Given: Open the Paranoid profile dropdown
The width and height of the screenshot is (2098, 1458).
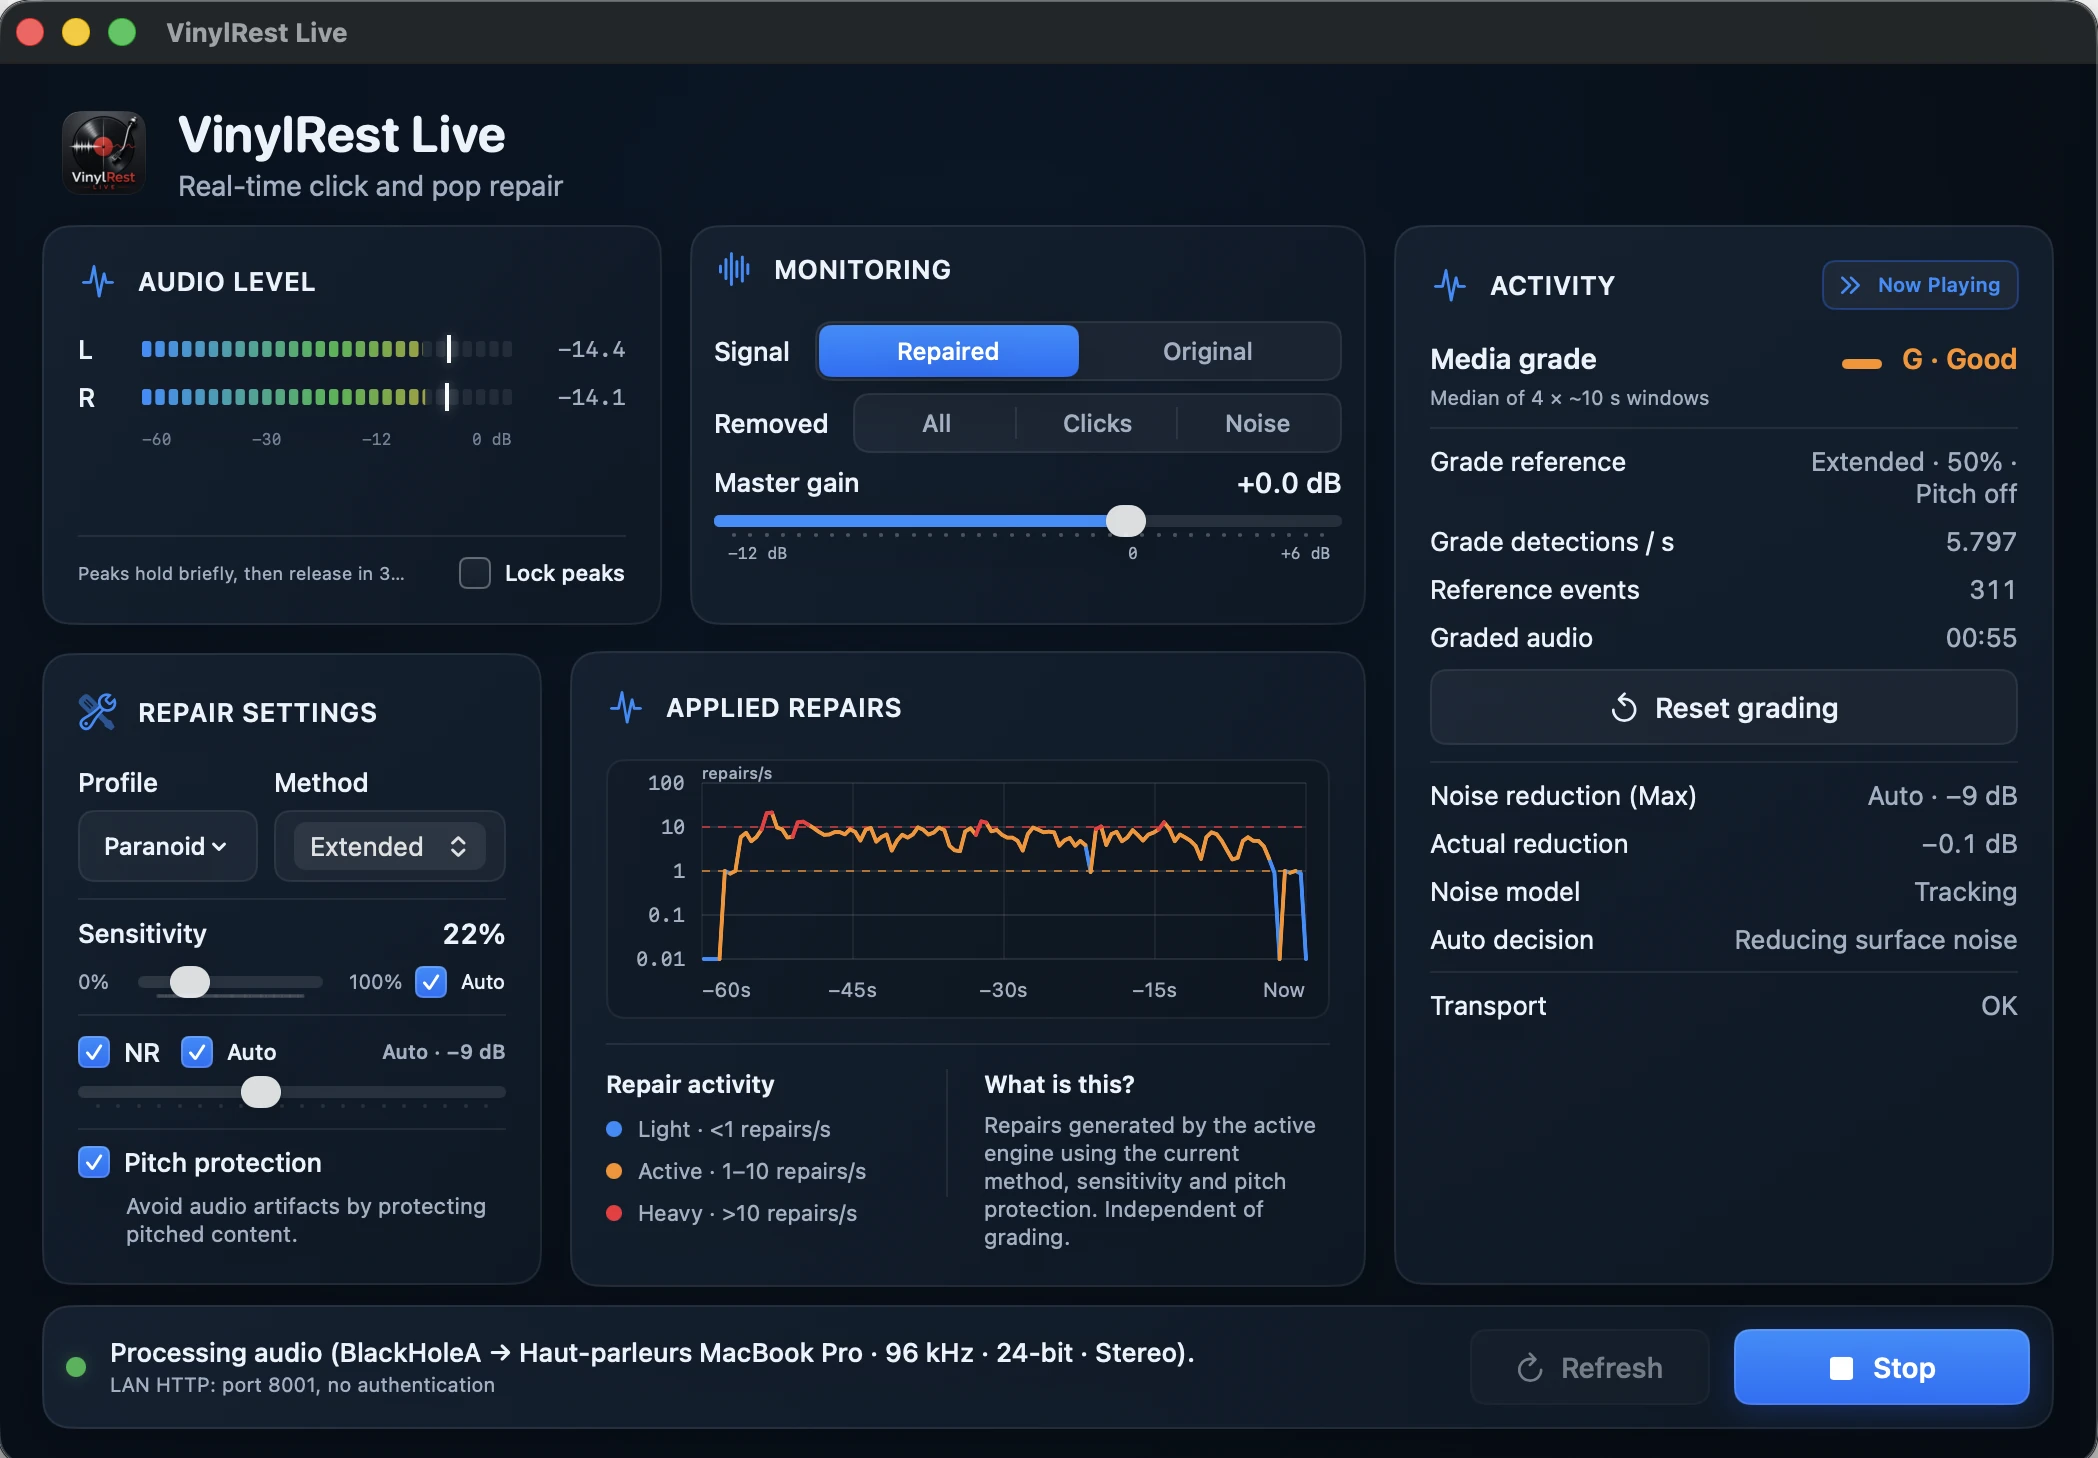Looking at the screenshot, I should (167, 846).
